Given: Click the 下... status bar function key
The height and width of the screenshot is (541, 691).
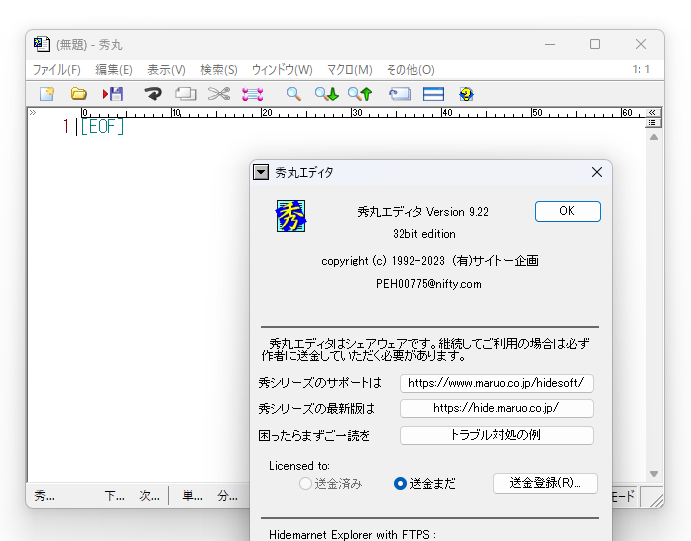Looking at the screenshot, I should coord(115,496).
